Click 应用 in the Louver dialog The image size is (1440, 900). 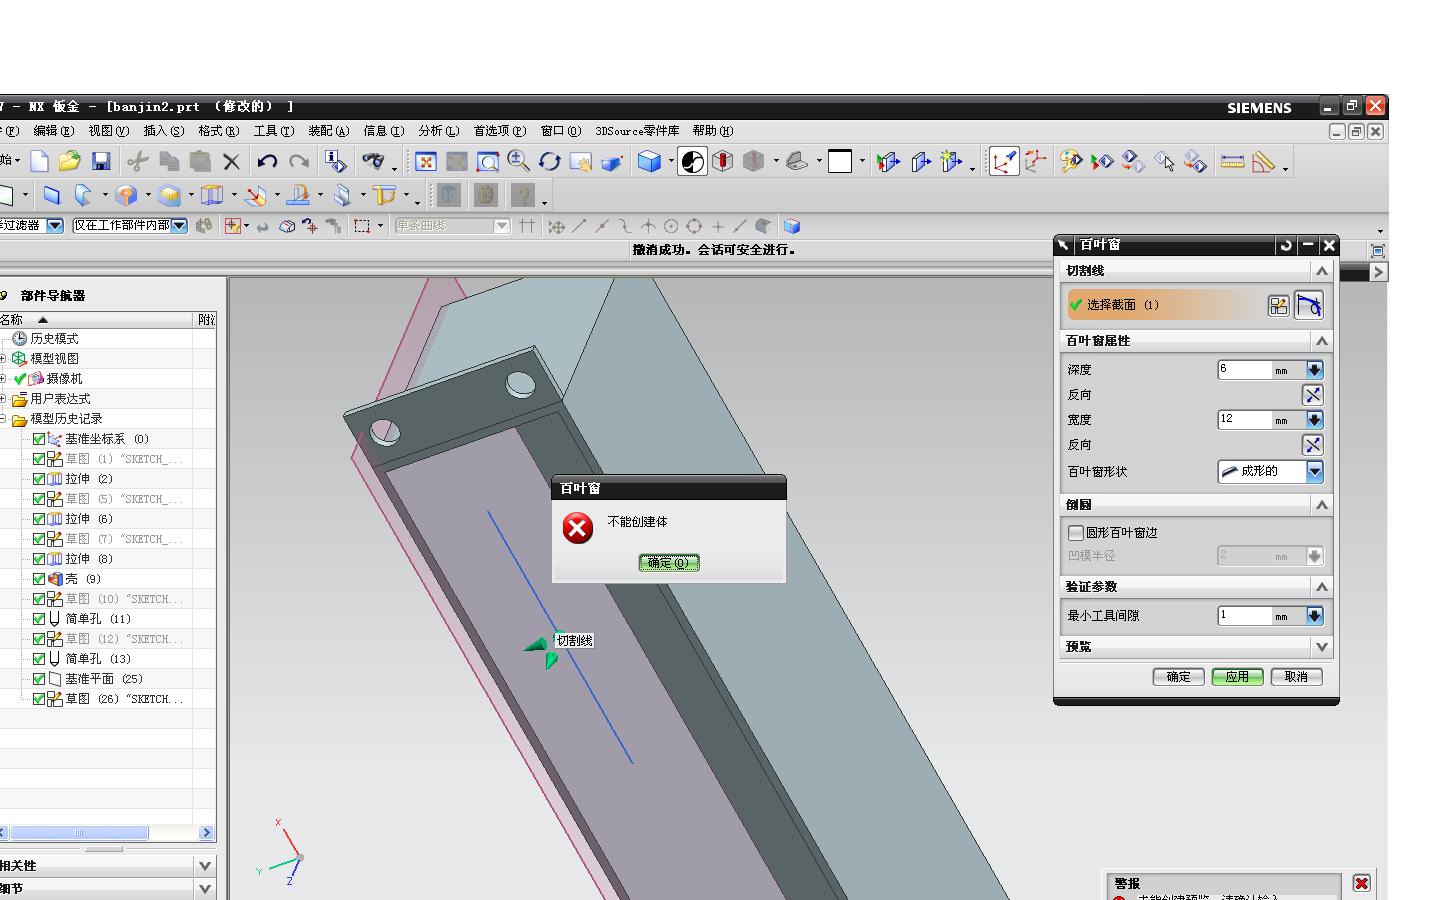pos(1237,677)
